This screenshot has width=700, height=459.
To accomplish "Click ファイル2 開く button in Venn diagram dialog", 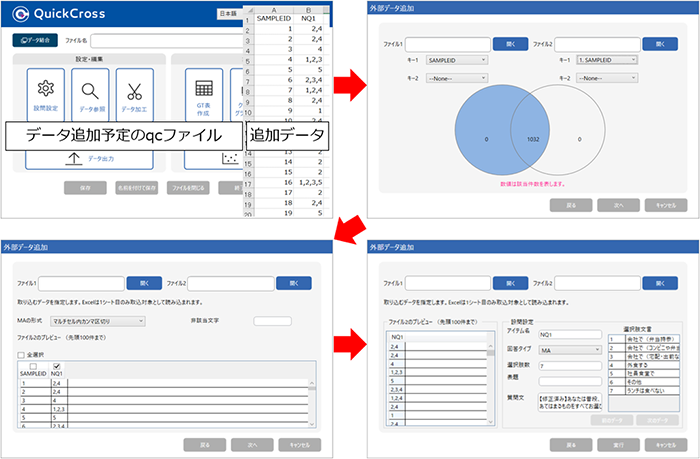I will point(660,44).
